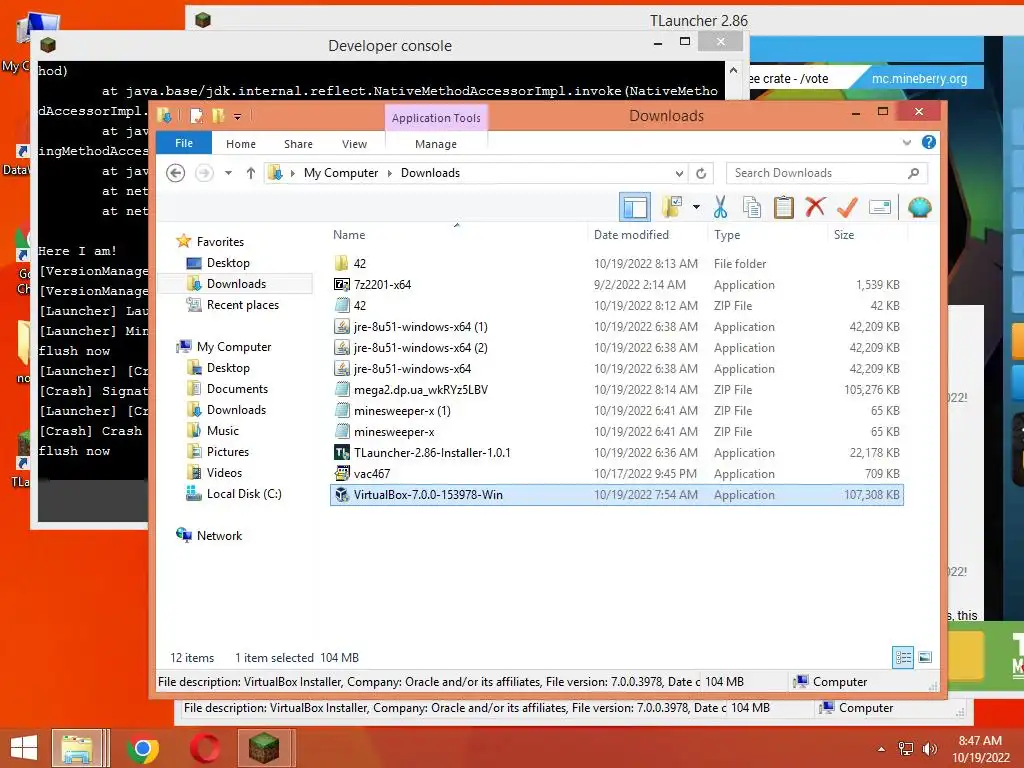
Task: Select jre-8u51-windows-x64 (1) file
Action: point(616,327)
